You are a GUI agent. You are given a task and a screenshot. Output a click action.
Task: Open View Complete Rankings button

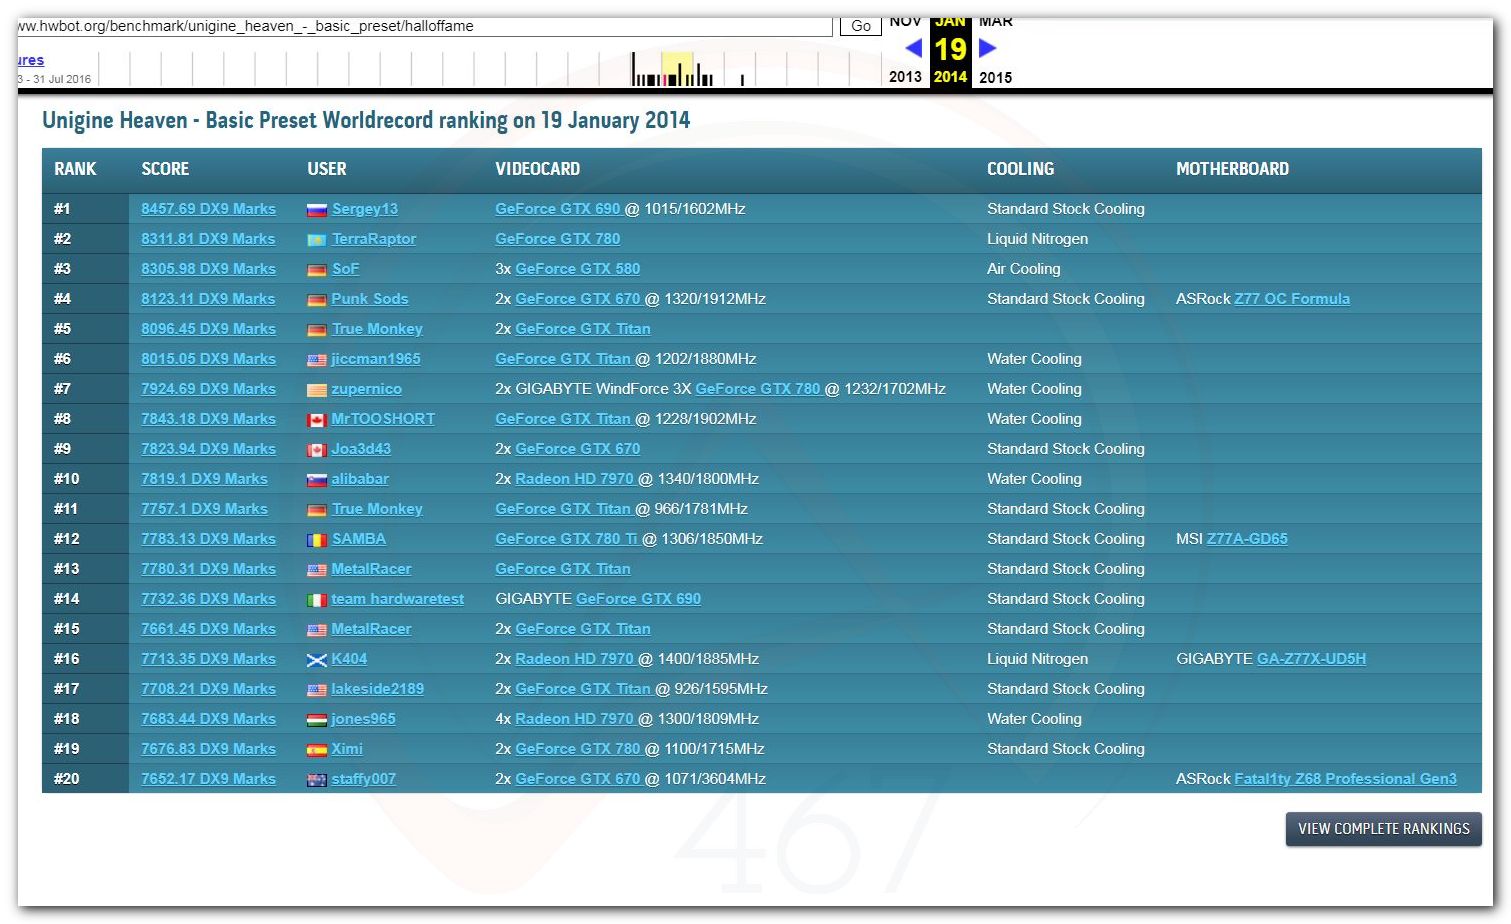coord(1383,829)
